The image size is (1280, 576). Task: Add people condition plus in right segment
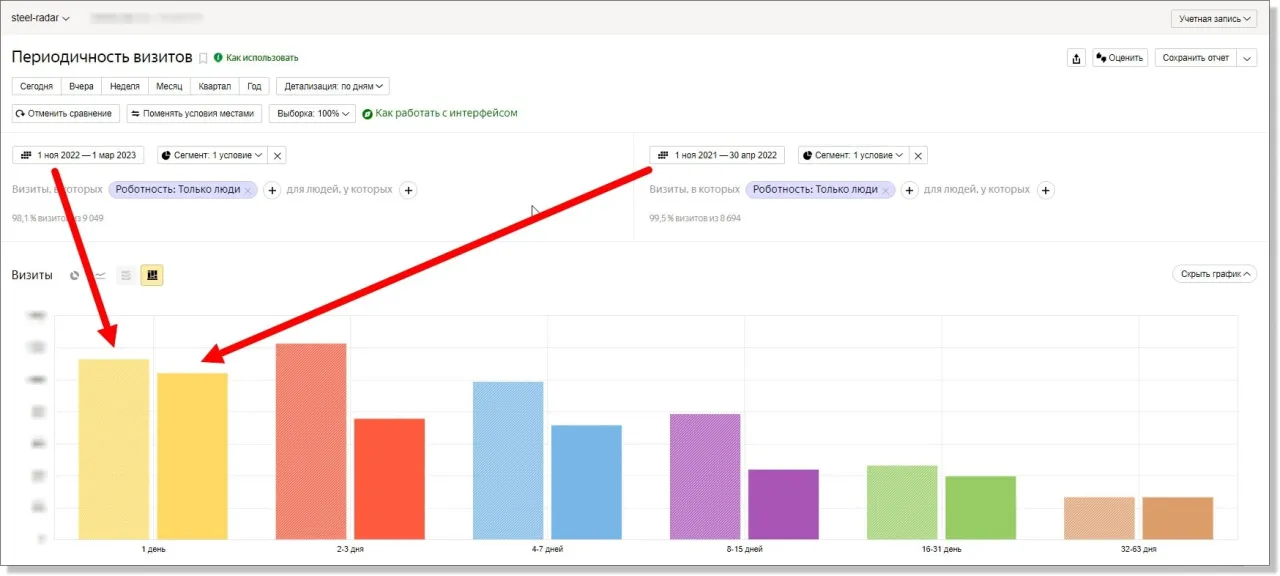(x=1045, y=190)
